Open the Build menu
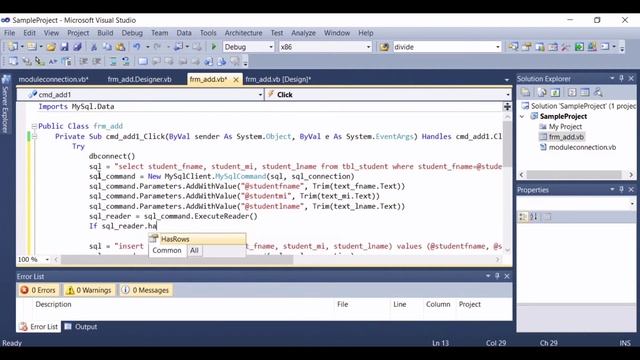Viewport: 640px width, 360px height. 105,33
